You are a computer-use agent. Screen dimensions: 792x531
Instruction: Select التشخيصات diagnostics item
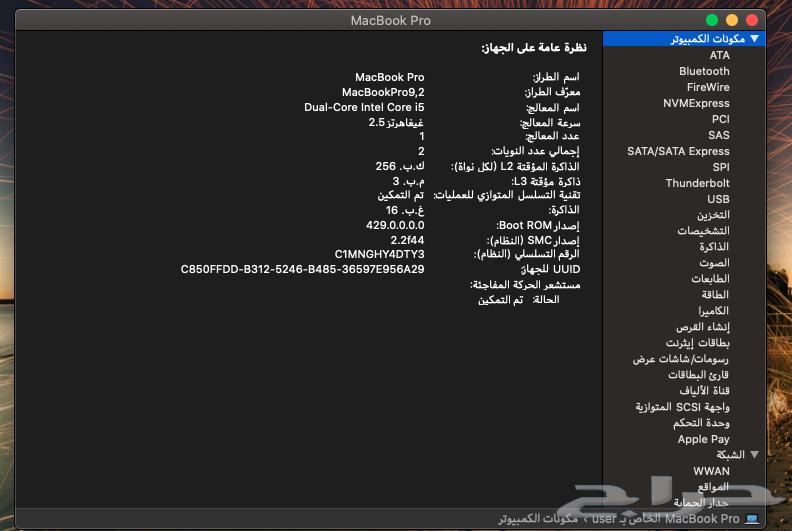point(704,231)
